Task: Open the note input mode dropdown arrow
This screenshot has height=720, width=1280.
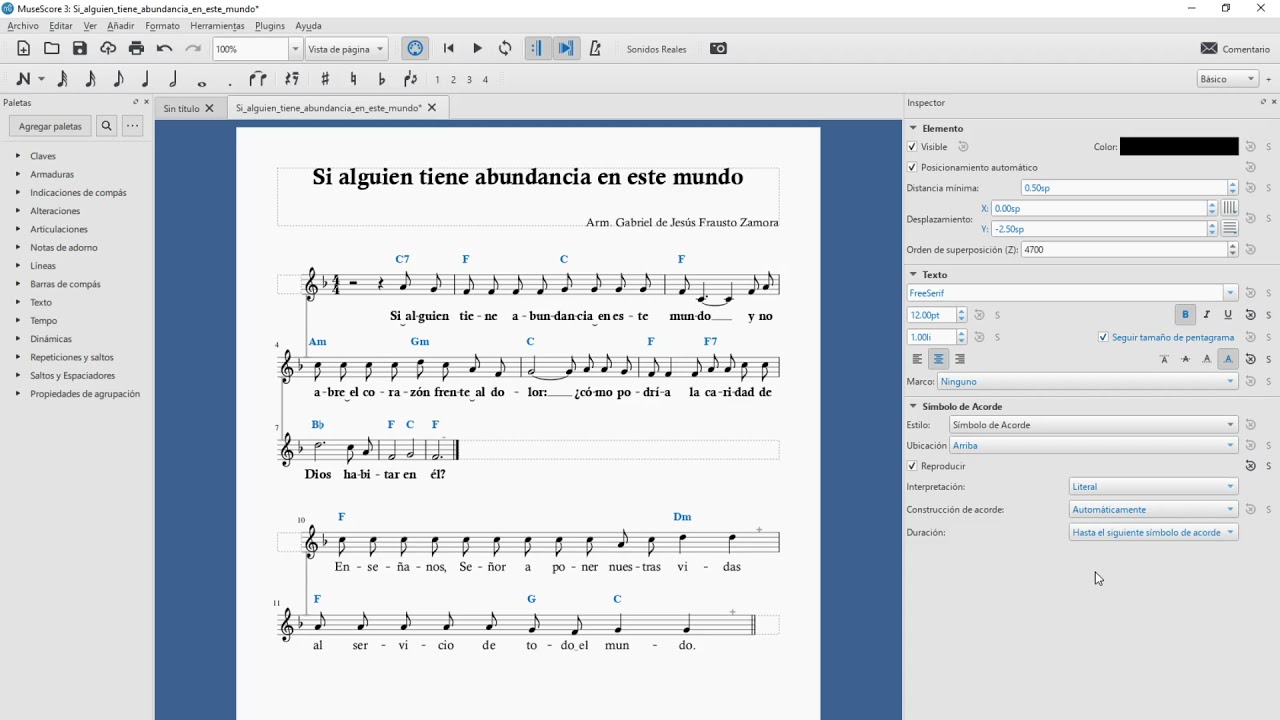Action: tap(41, 79)
